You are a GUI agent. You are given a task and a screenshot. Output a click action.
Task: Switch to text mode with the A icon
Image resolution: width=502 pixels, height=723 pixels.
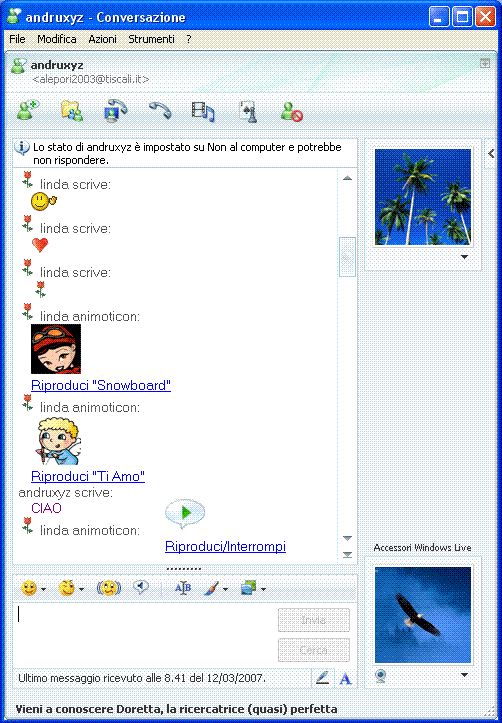345,678
